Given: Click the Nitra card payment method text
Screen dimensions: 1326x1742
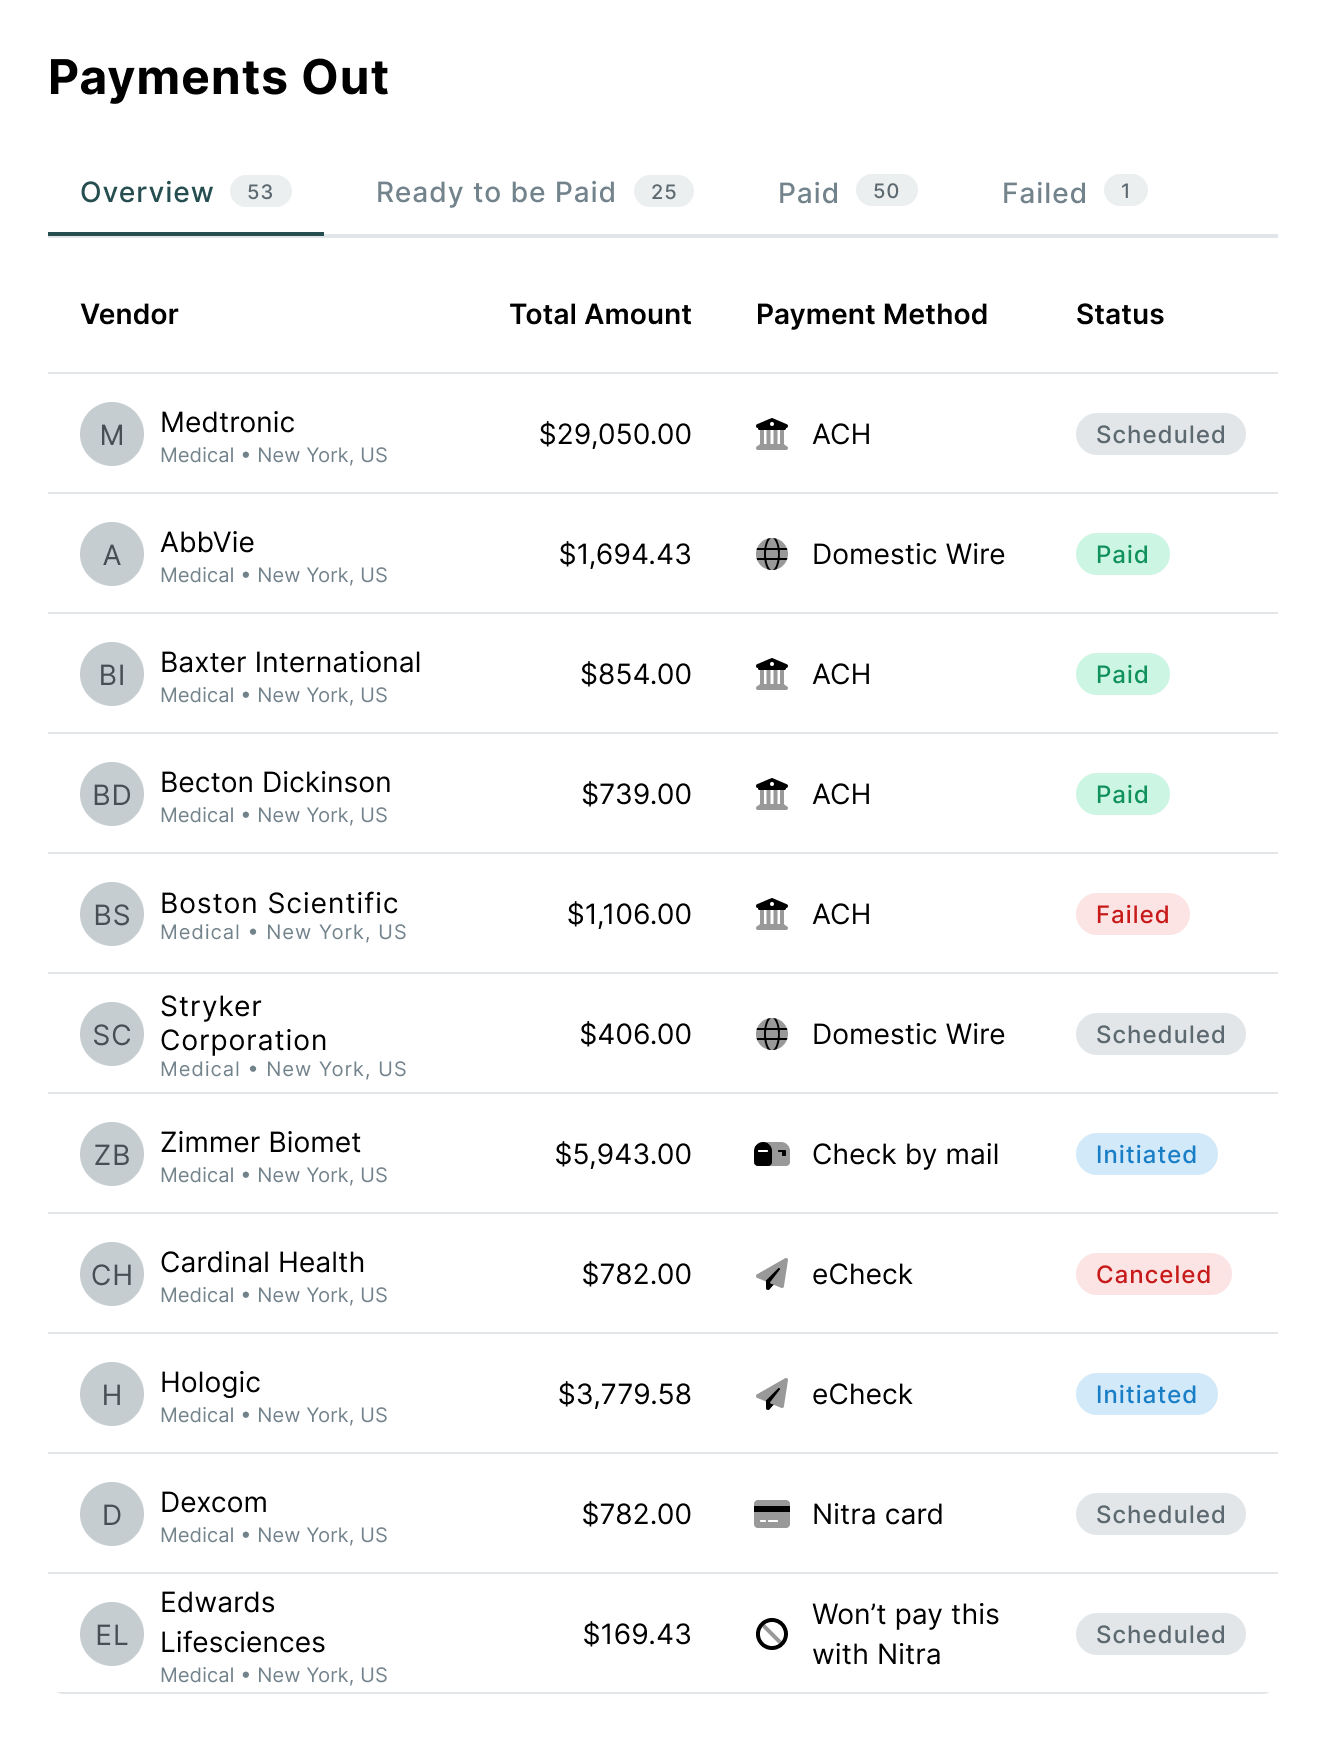Looking at the screenshot, I should [878, 1514].
